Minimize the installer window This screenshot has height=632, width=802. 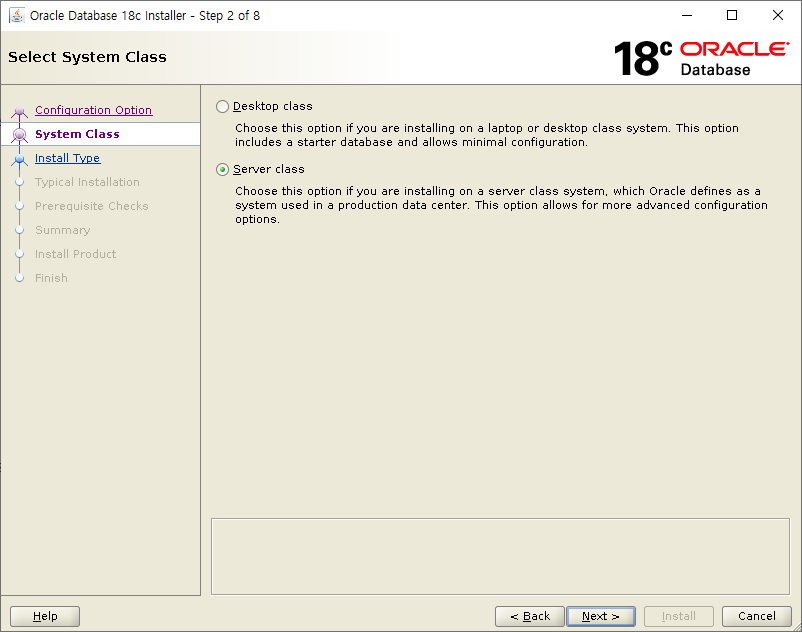click(687, 15)
